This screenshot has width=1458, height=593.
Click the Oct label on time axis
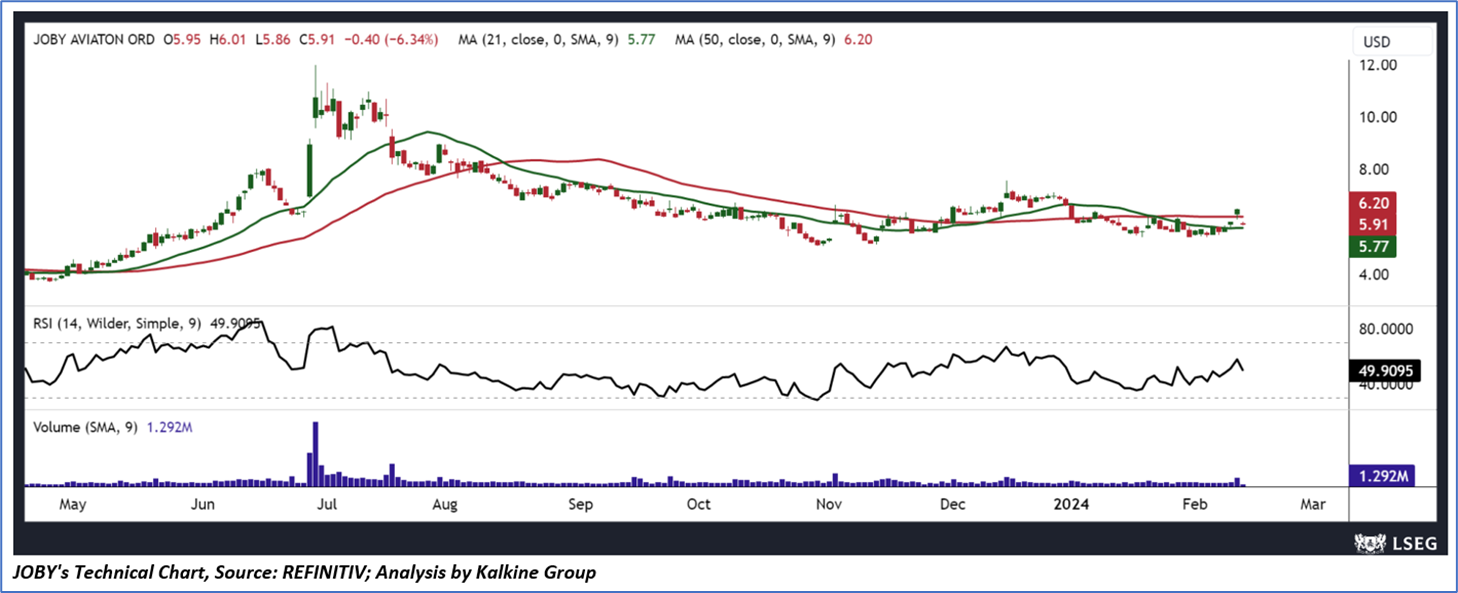698,505
